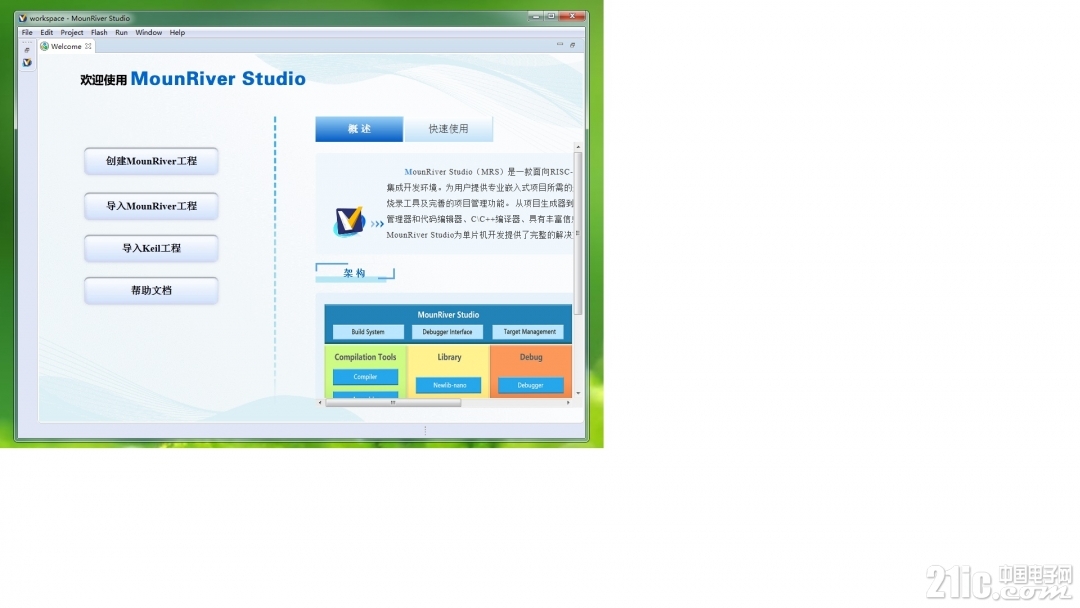Click the Target Management box

point(529,332)
